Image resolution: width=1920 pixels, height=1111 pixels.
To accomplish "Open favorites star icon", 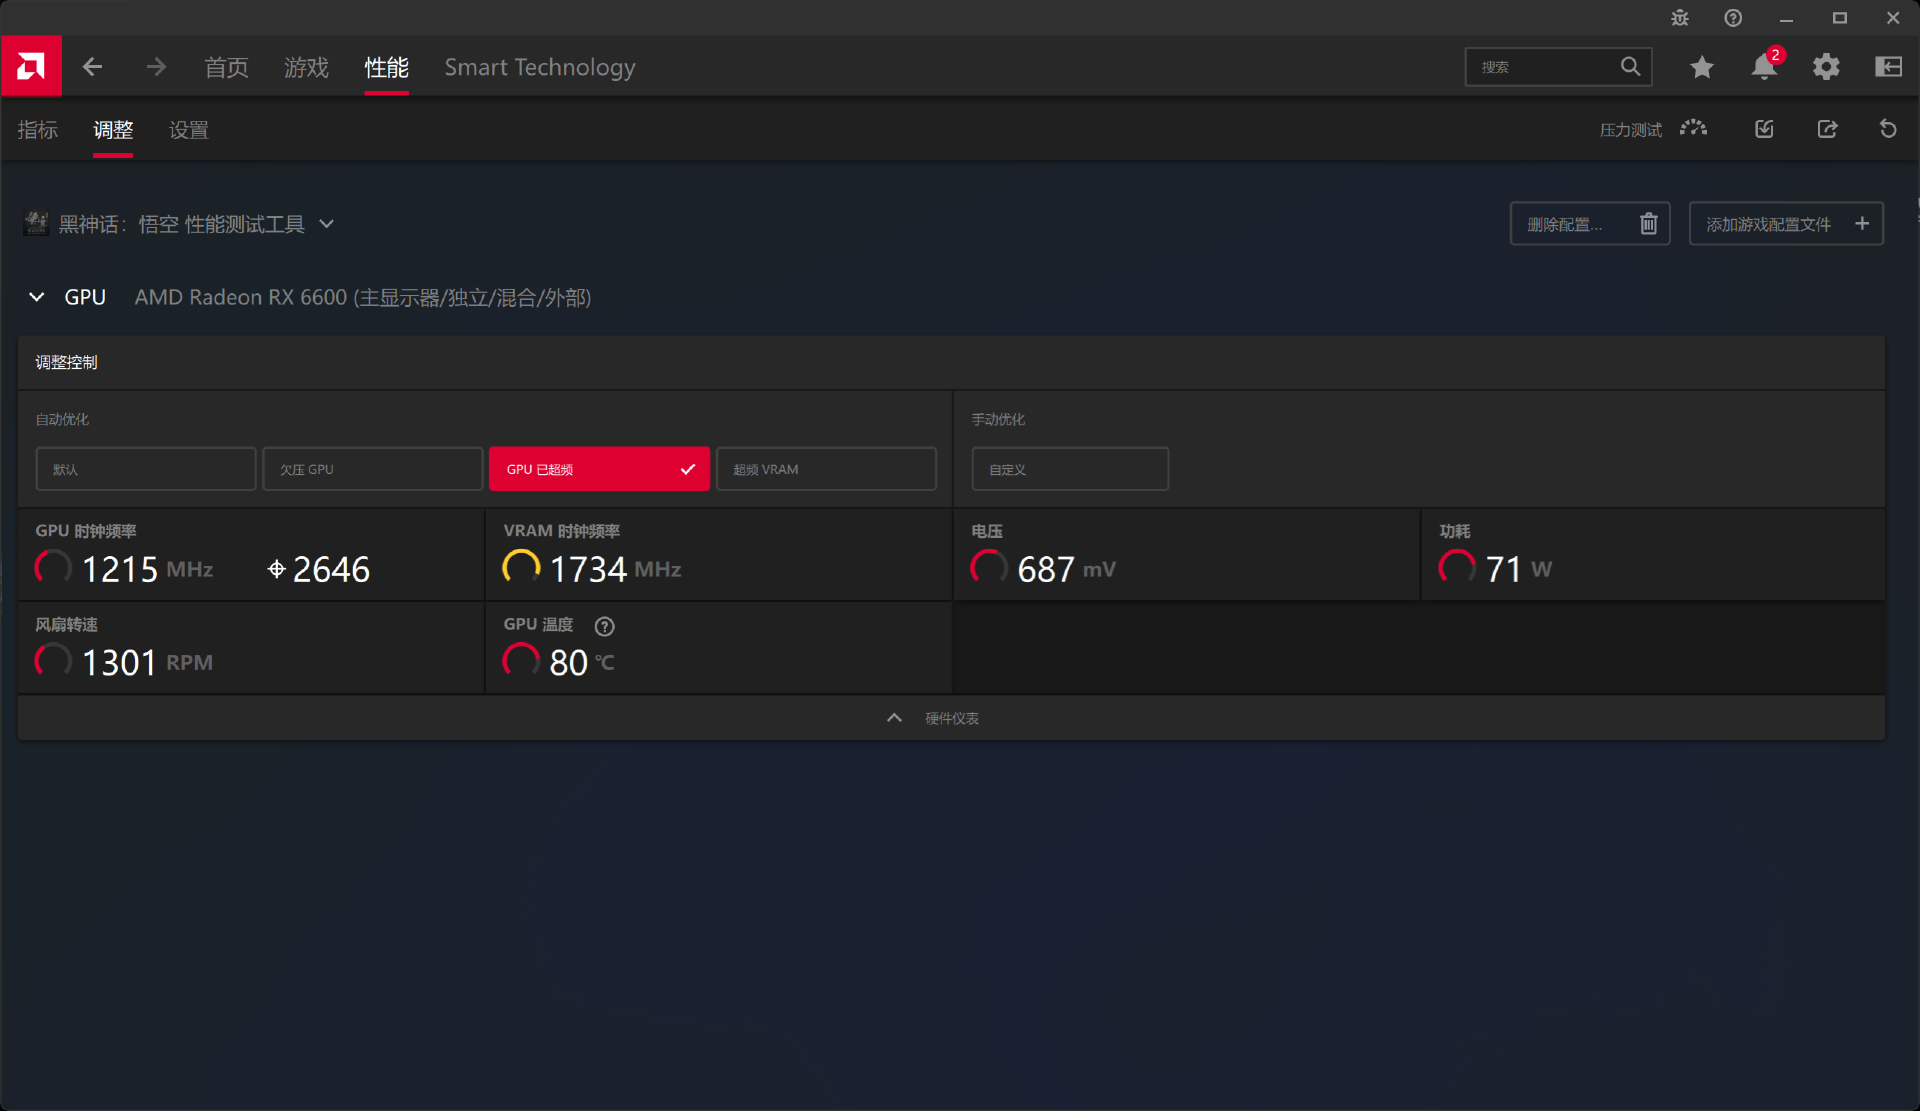I will pyautogui.click(x=1701, y=67).
